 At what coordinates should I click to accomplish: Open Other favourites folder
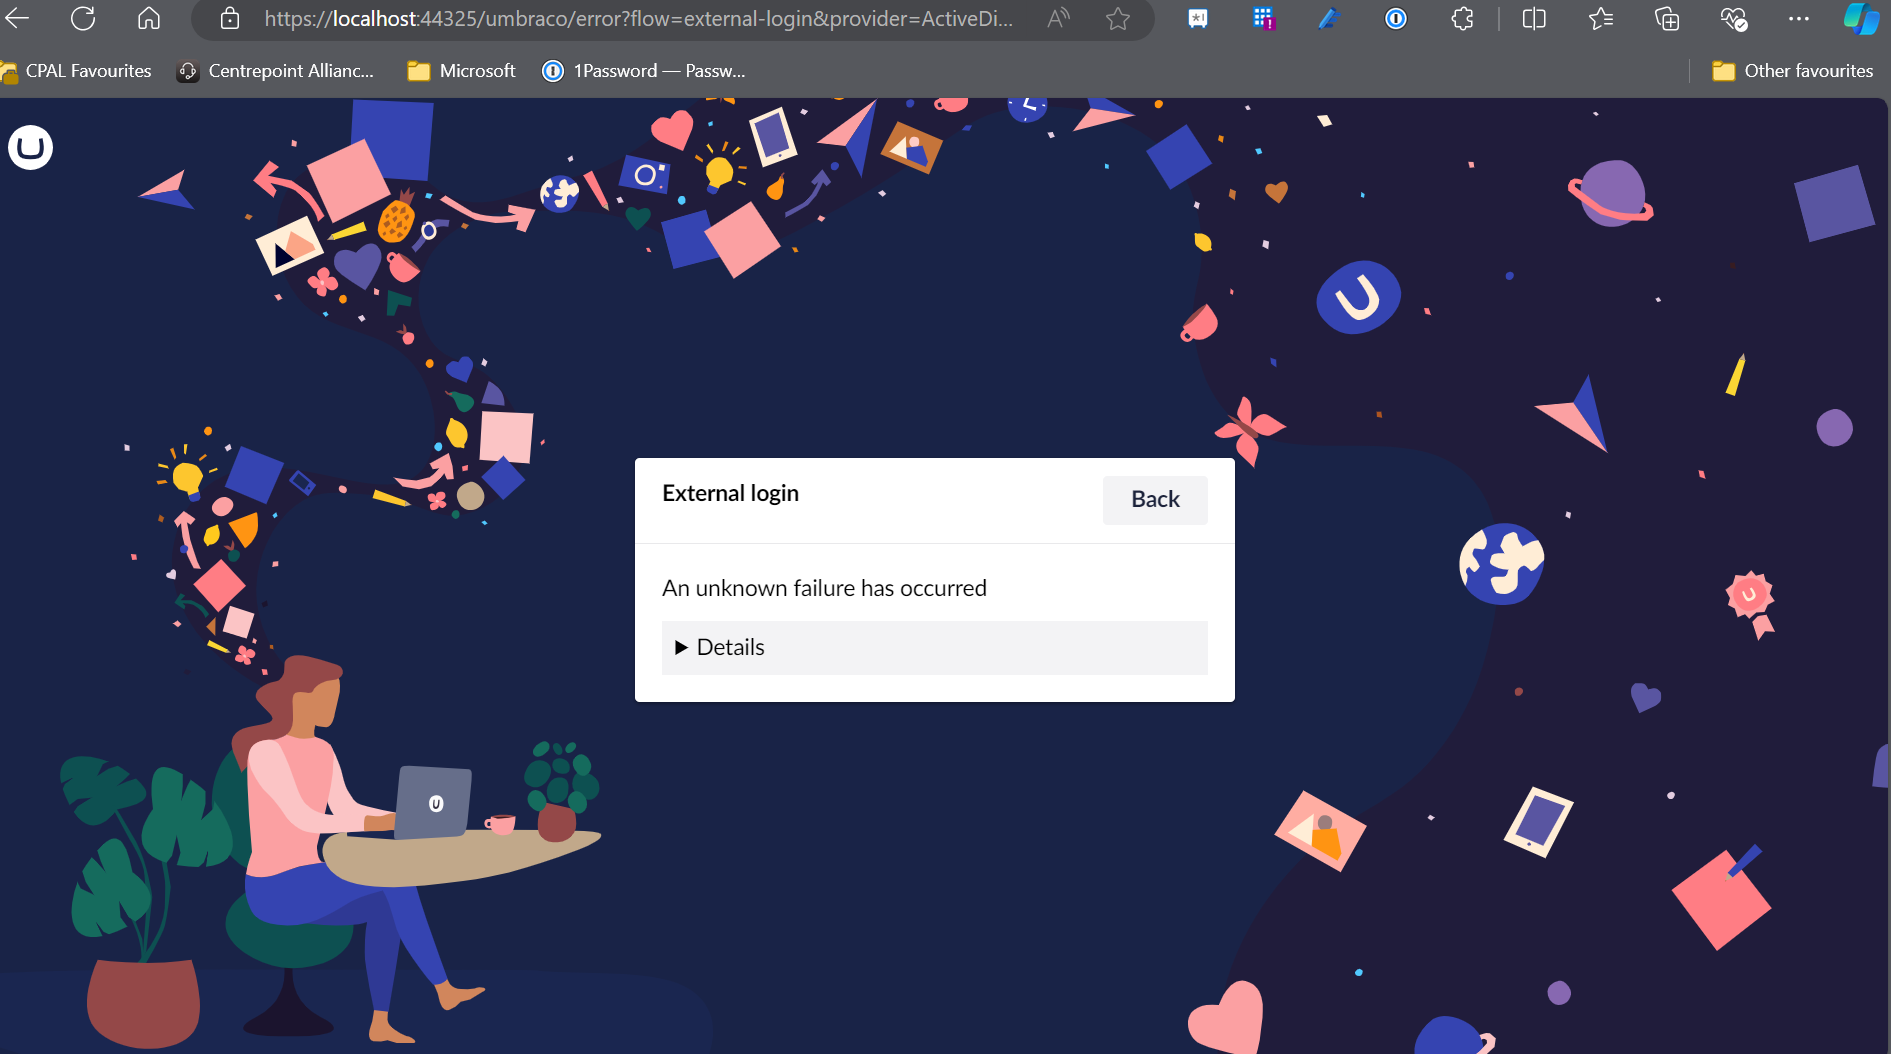click(1793, 71)
